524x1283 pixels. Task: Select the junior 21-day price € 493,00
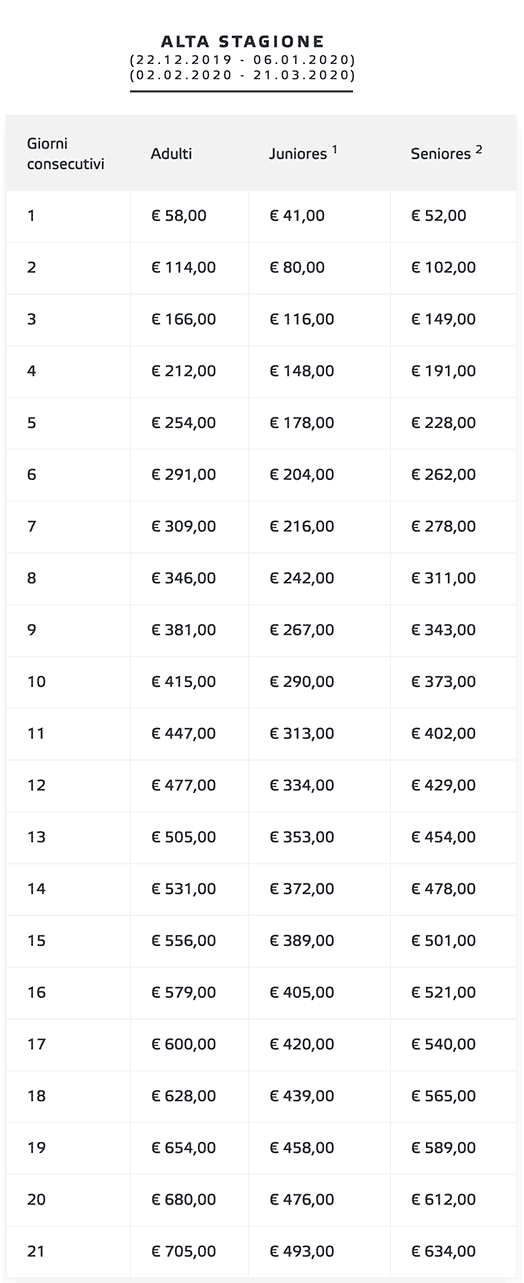[302, 1251]
